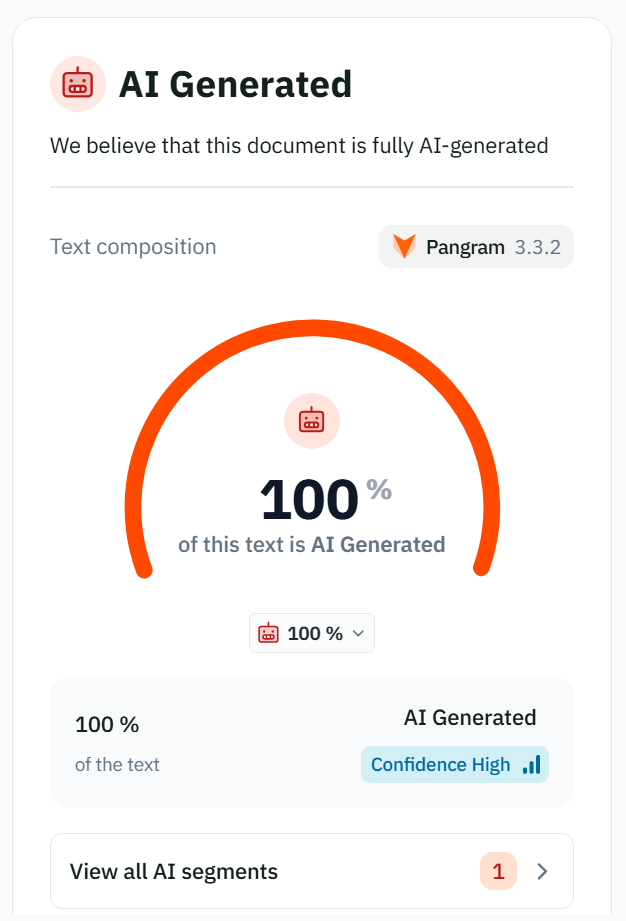Open the 100 % composition dropdown
626x921 pixels.
click(x=312, y=633)
